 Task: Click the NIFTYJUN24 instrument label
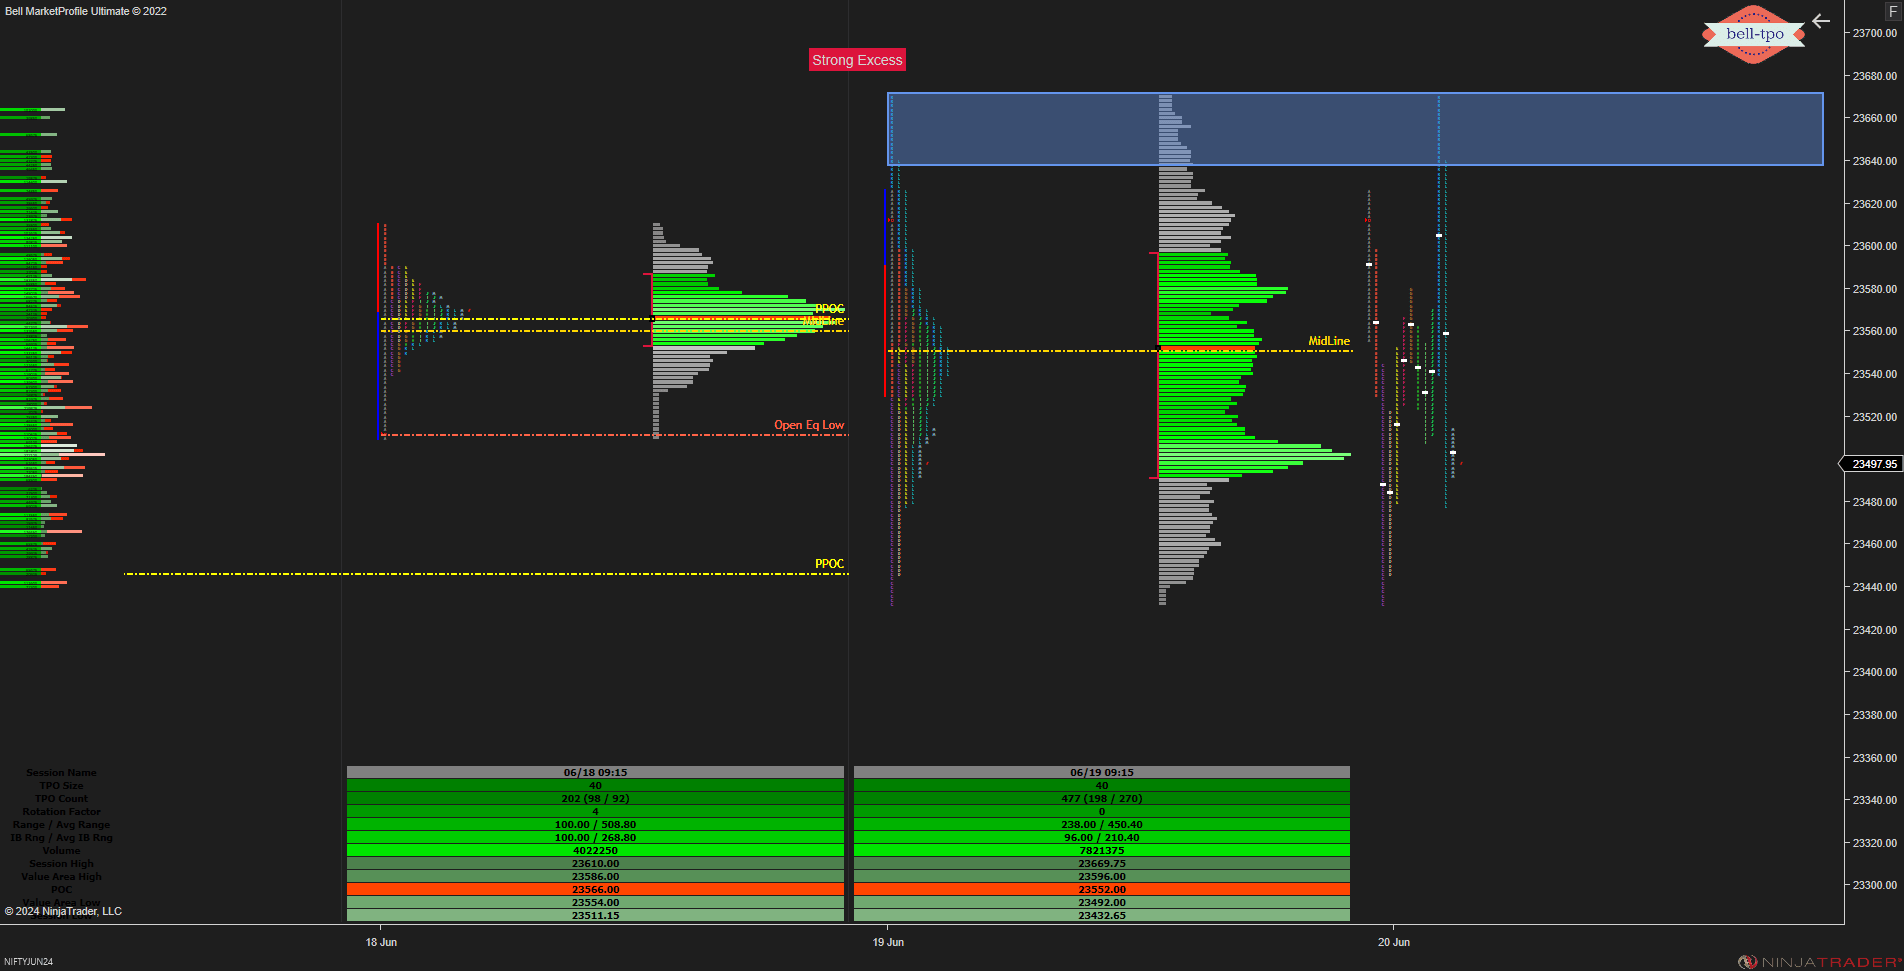tap(28, 962)
